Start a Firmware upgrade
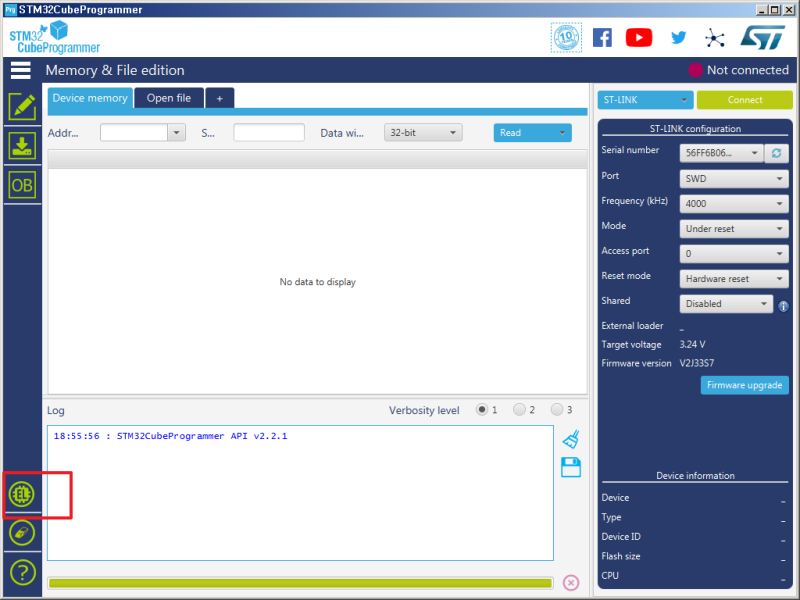The width and height of the screenshot is (800, 600). tap(744, 385)
